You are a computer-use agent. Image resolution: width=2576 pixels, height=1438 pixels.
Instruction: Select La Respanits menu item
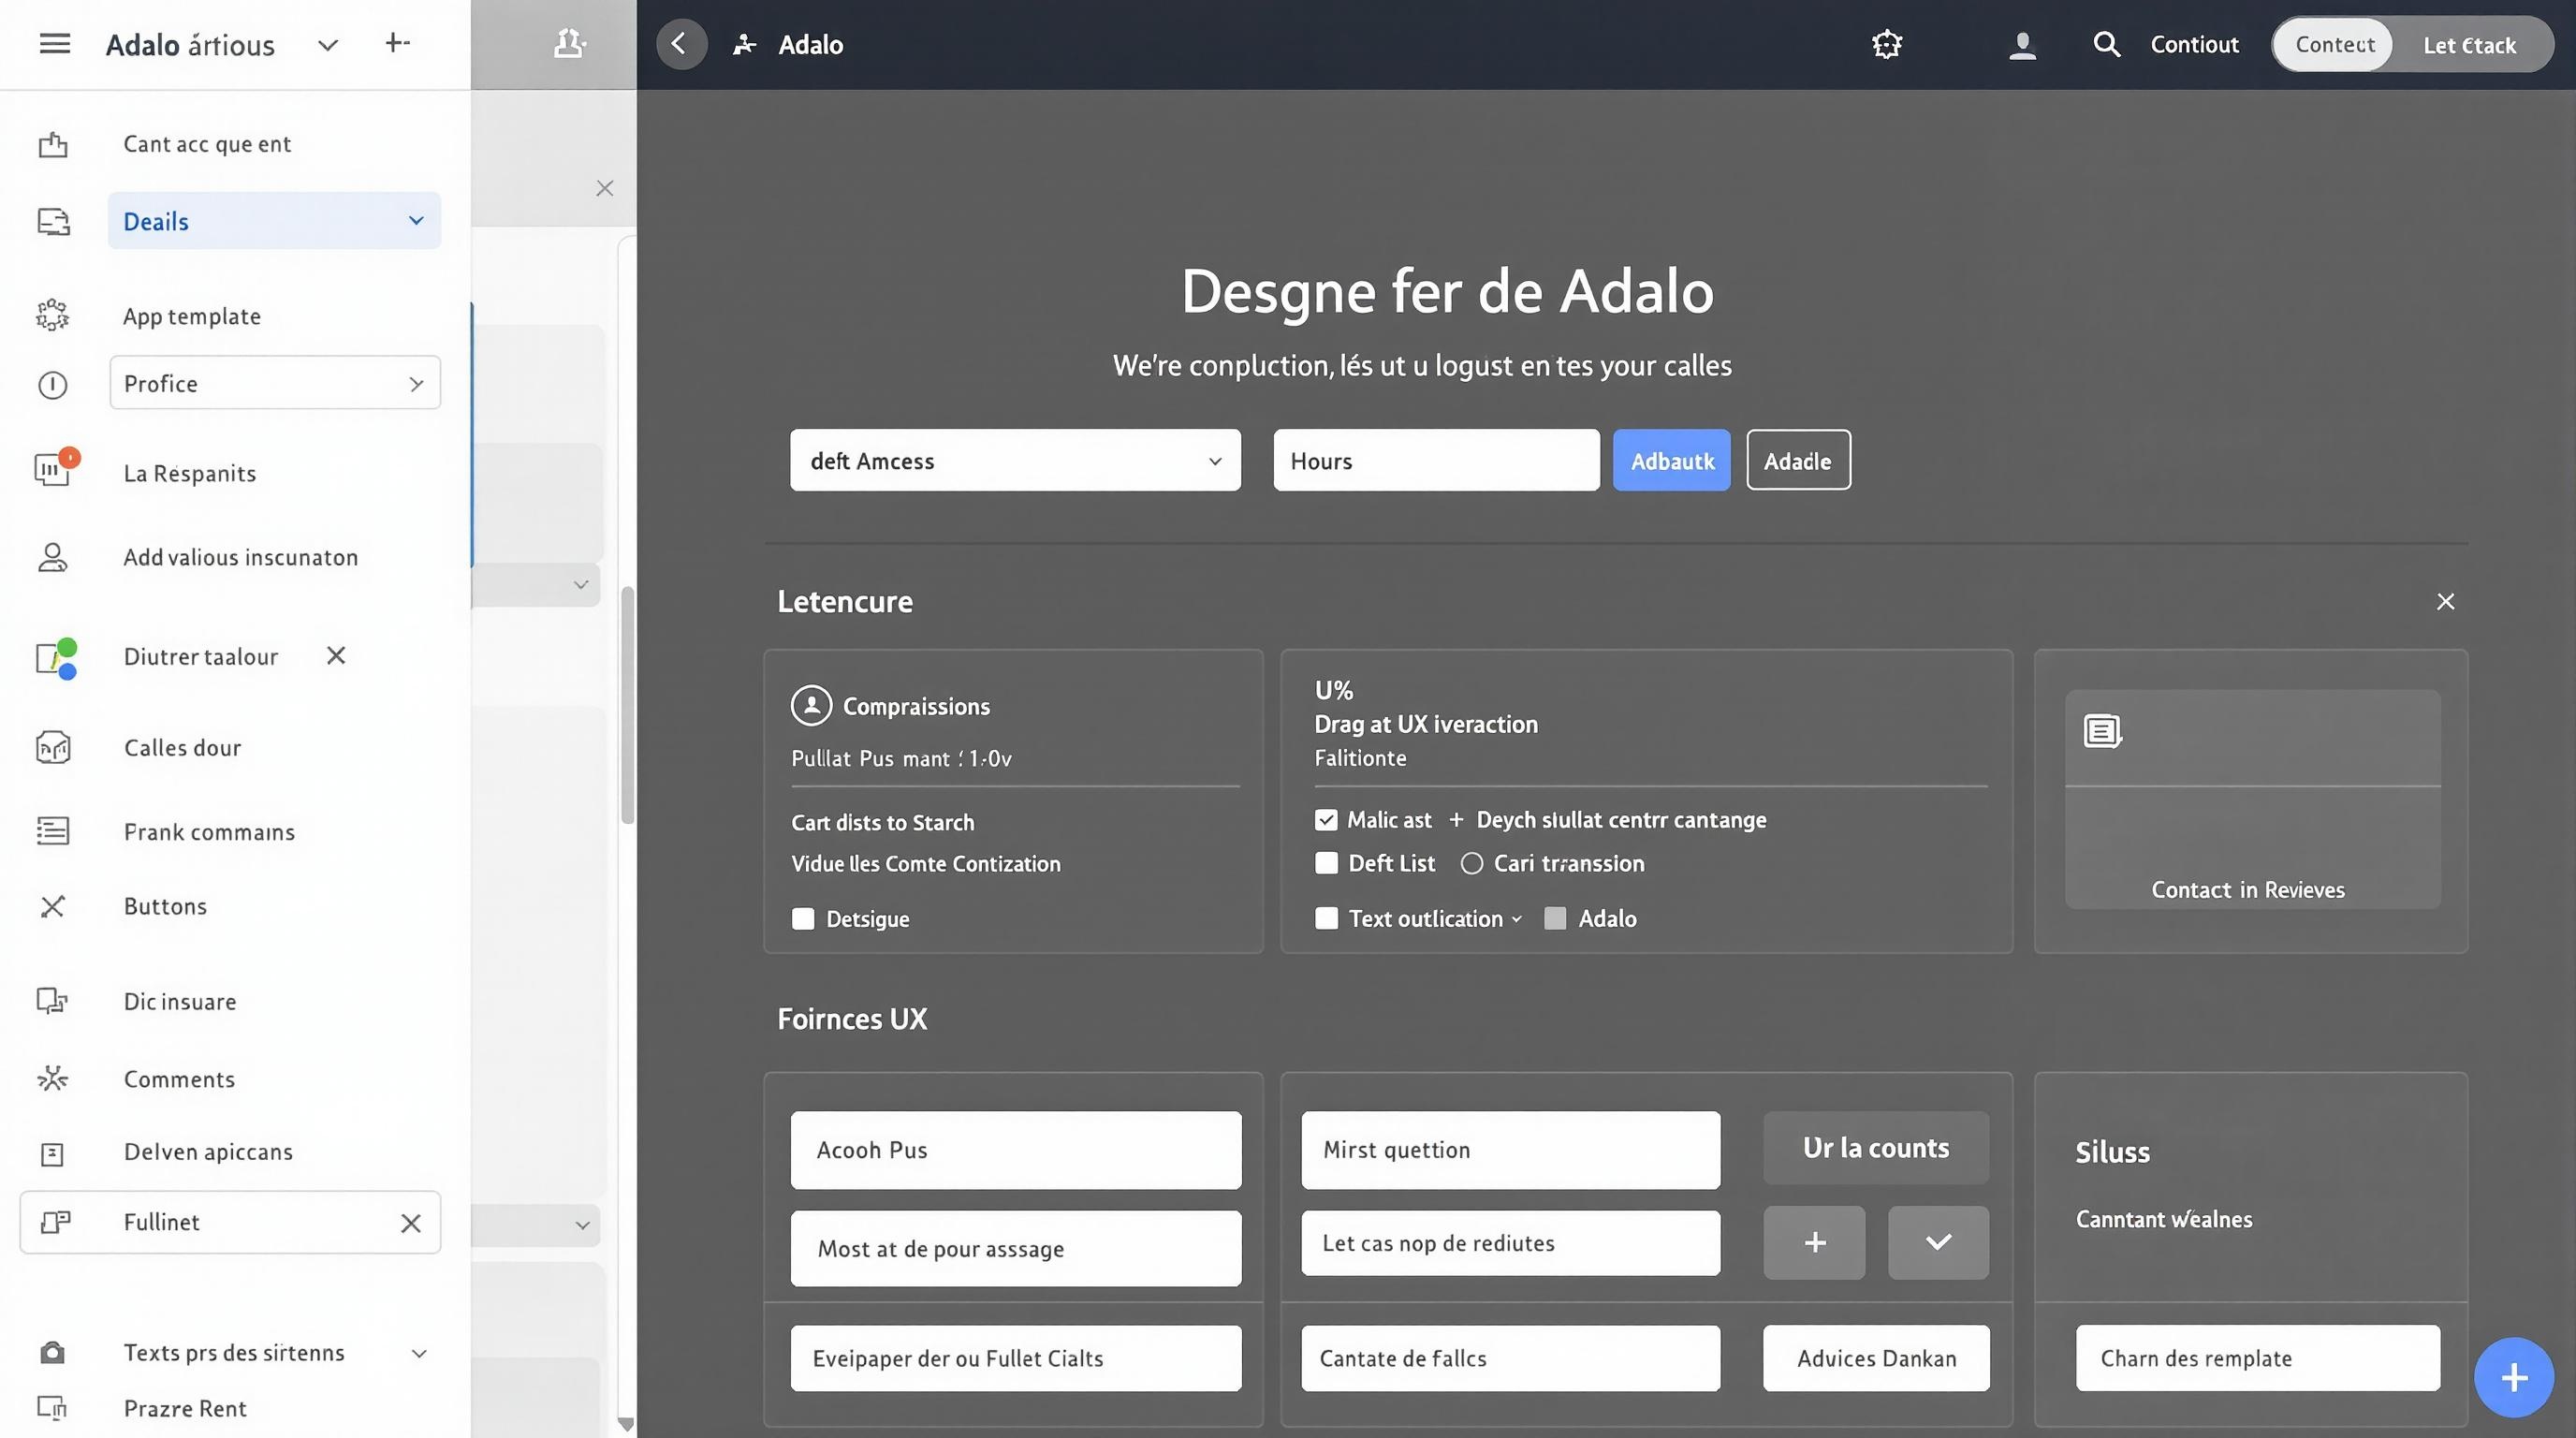pos(190,473)
